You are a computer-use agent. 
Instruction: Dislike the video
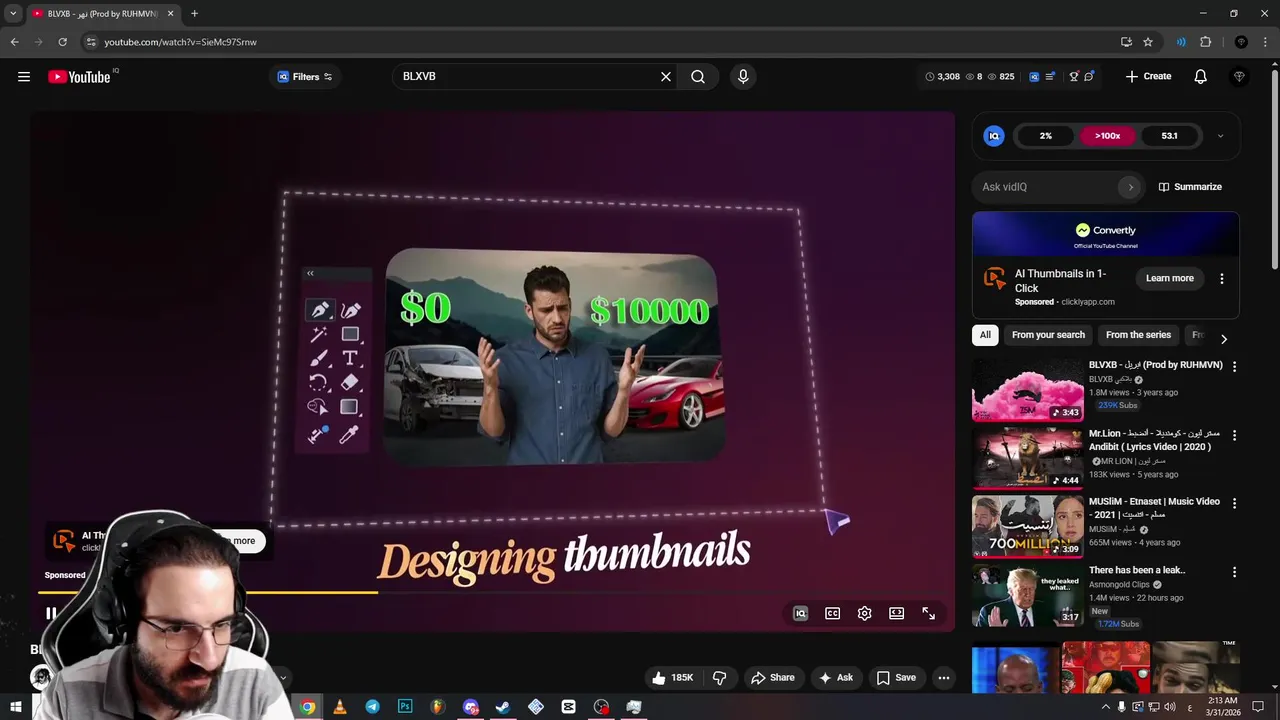[719, 678]
